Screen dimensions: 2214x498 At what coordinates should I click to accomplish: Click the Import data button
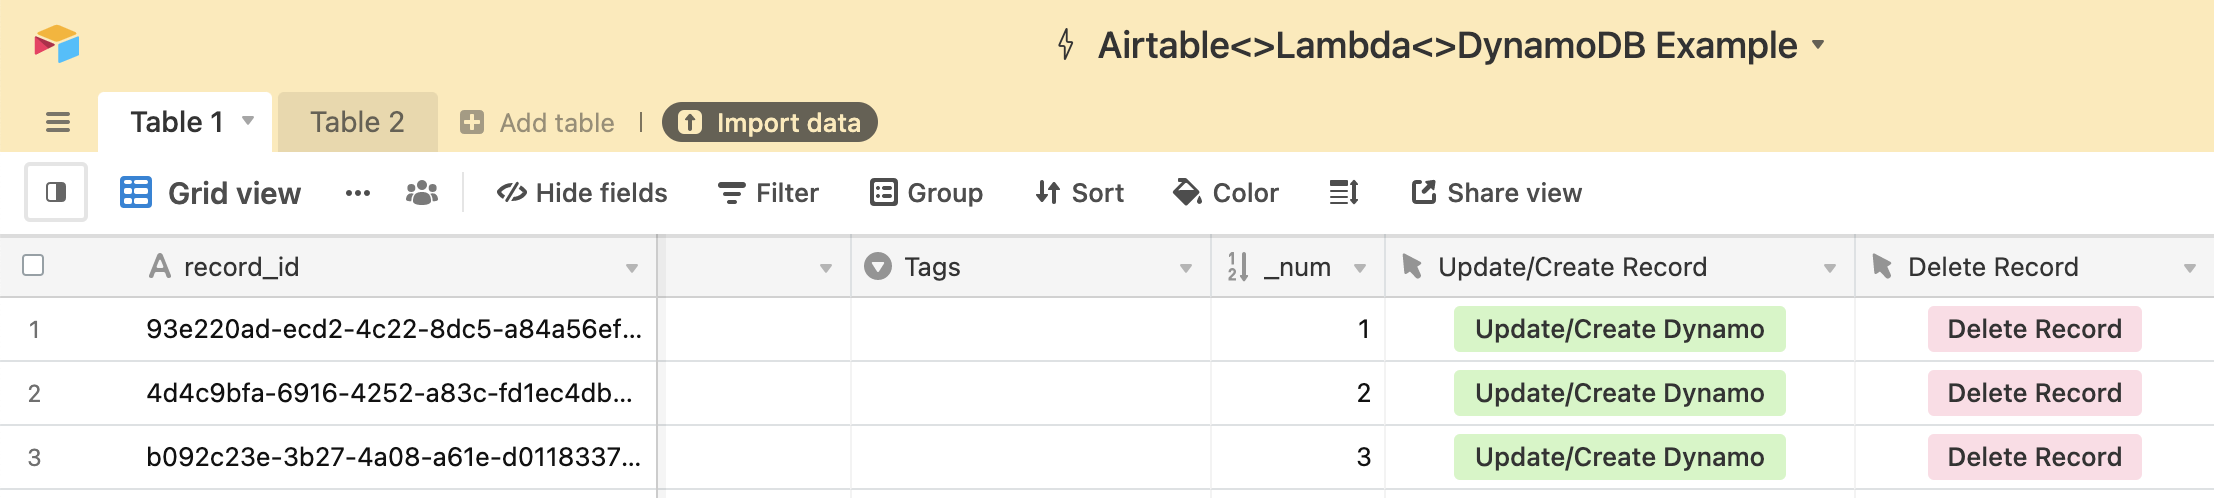(x=770, y=122)
